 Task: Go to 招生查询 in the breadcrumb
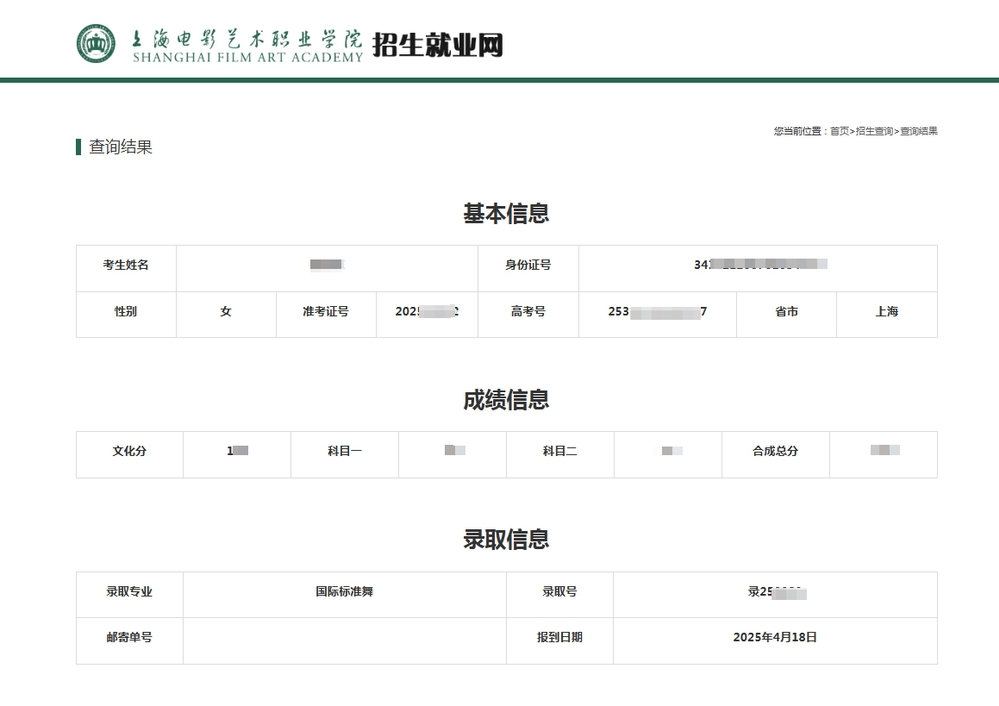[x=874, y=131]
